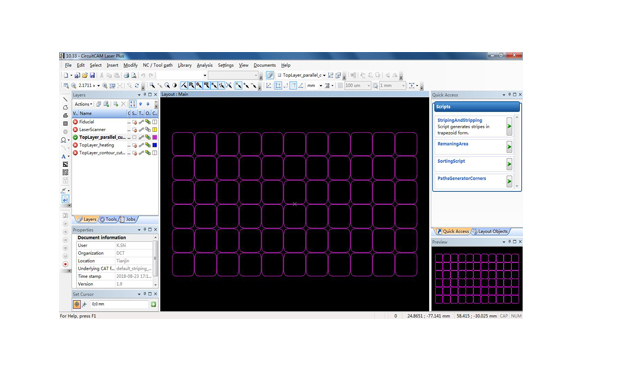Image resolution: width=640 pixels, height=370 pixels.
Task: Select the line drawing tool
Action: point(65,99)
